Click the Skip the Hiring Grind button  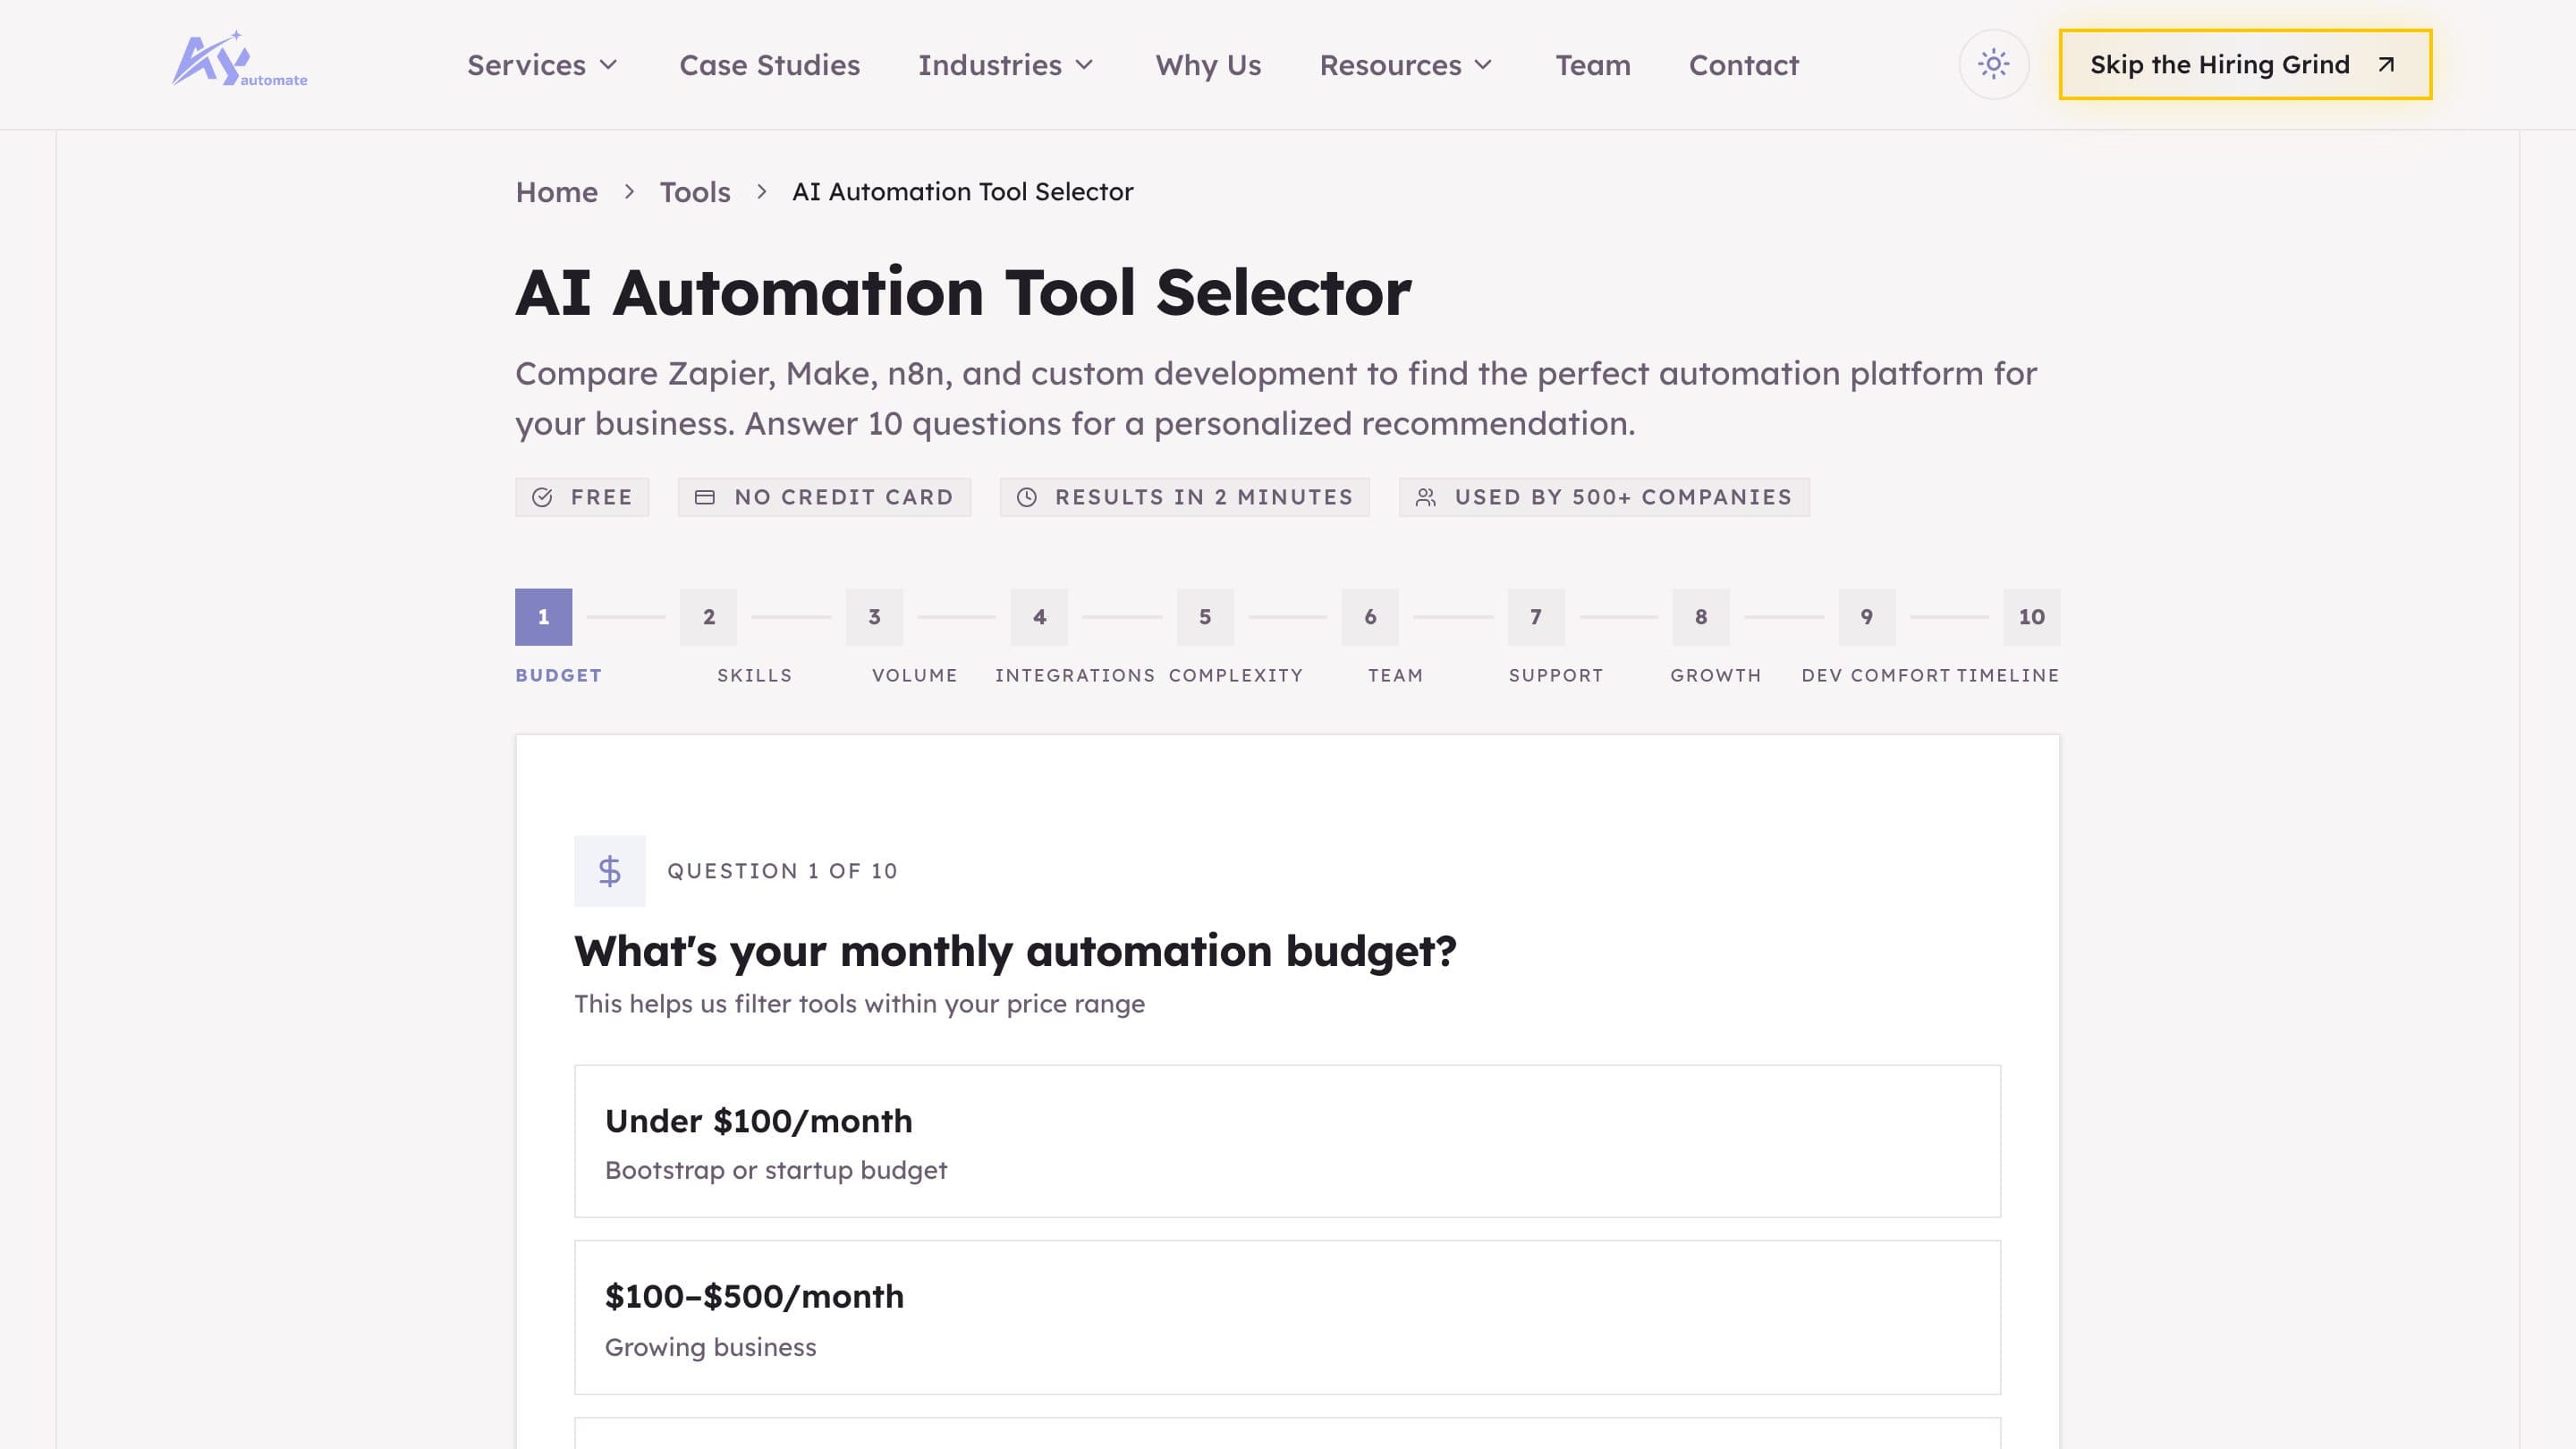click(x=2245, y=65)
